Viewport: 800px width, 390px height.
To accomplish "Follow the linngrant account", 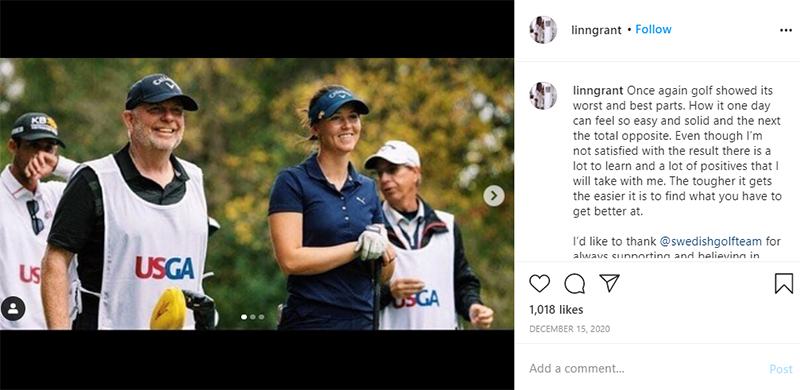I will tap(653, 30).
